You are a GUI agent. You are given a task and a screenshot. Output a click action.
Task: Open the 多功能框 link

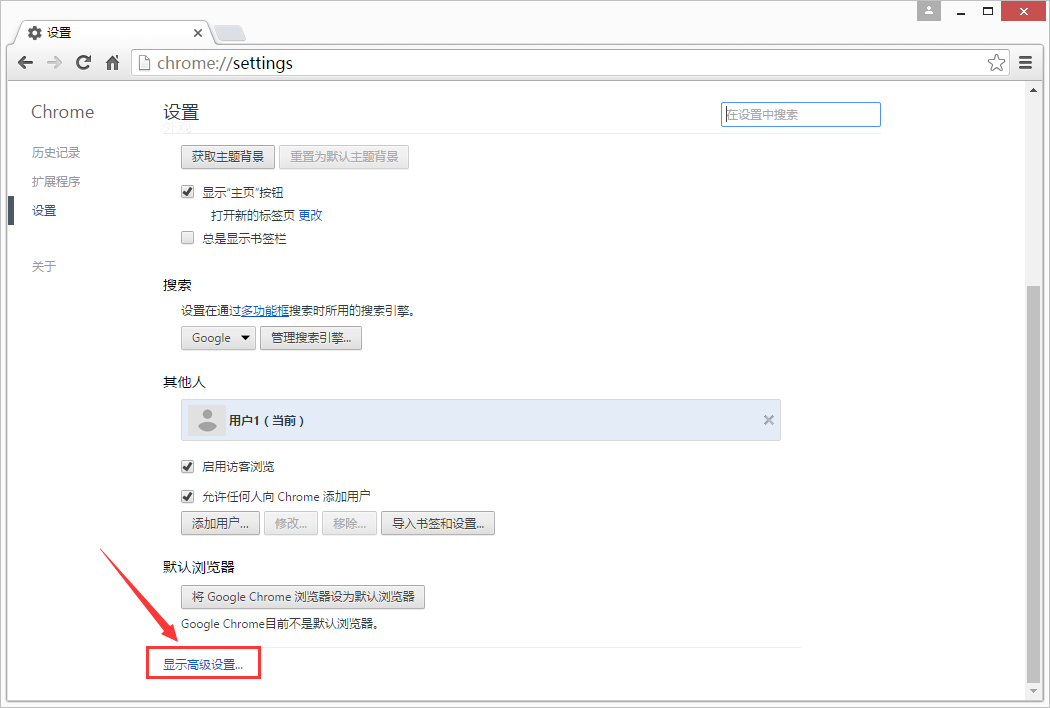click(x=265, y=311)
